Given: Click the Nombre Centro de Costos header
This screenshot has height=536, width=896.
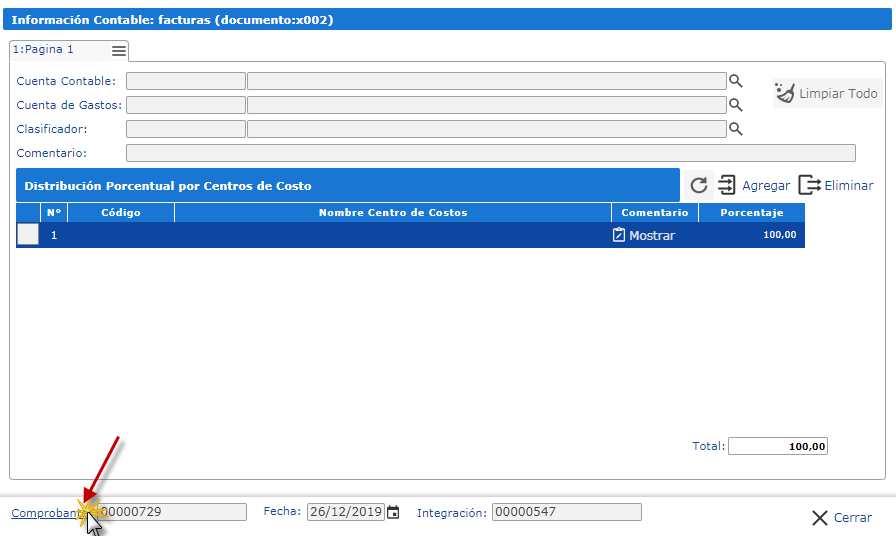Looking at the screenshot, I should (x=392, y=212).
